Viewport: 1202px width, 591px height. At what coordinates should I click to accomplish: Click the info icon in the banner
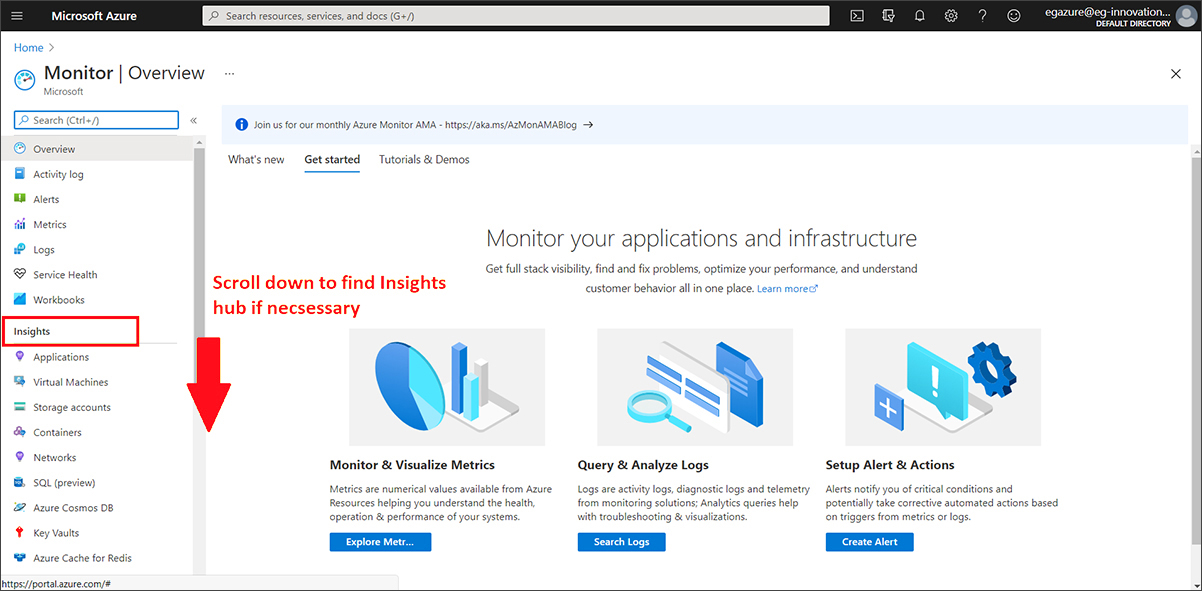coord(241,125)
